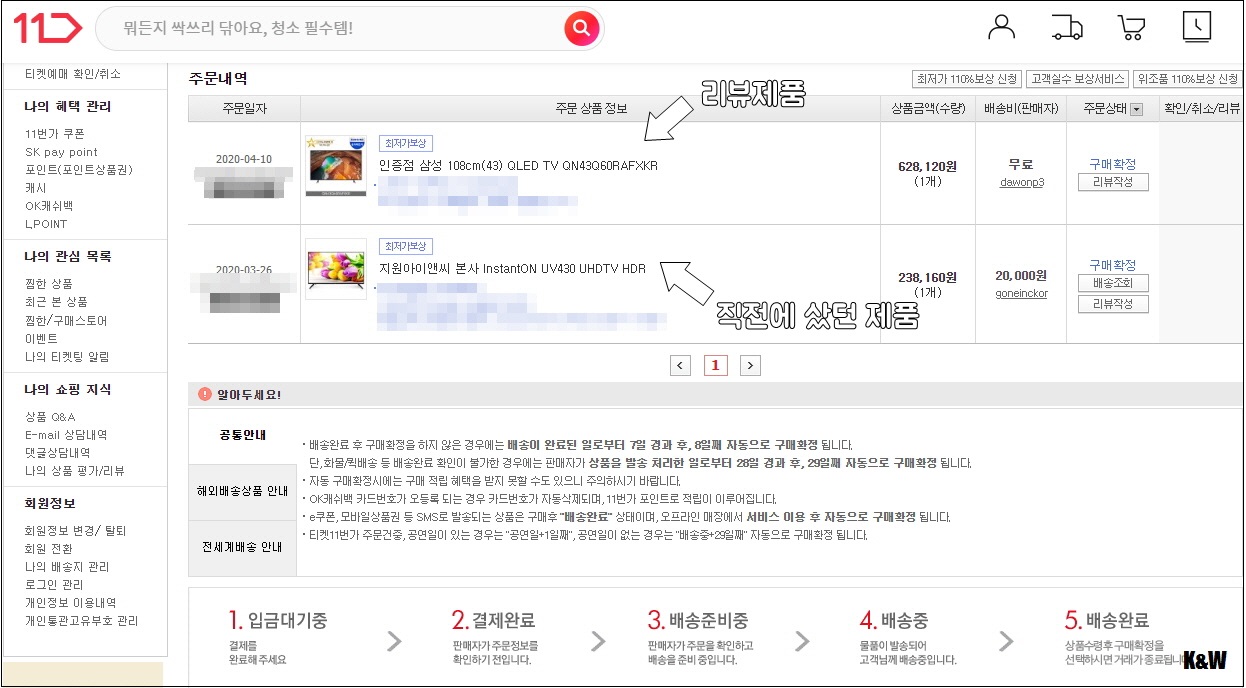This screenshot has width=1246, height=688.
Task: Click order date 2020-03-26
Action: (243, 271)
